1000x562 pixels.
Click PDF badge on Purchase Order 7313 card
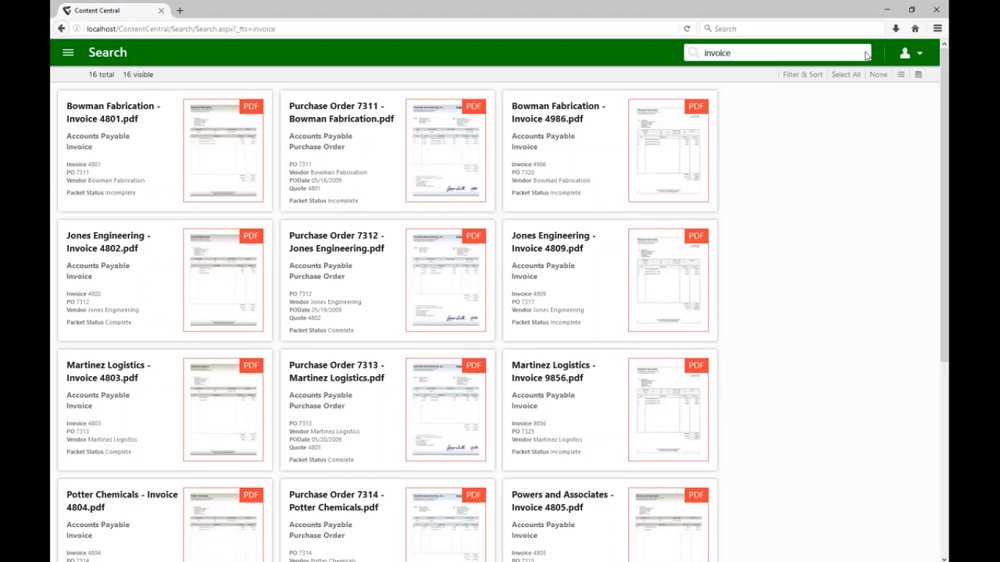[474, 366]
